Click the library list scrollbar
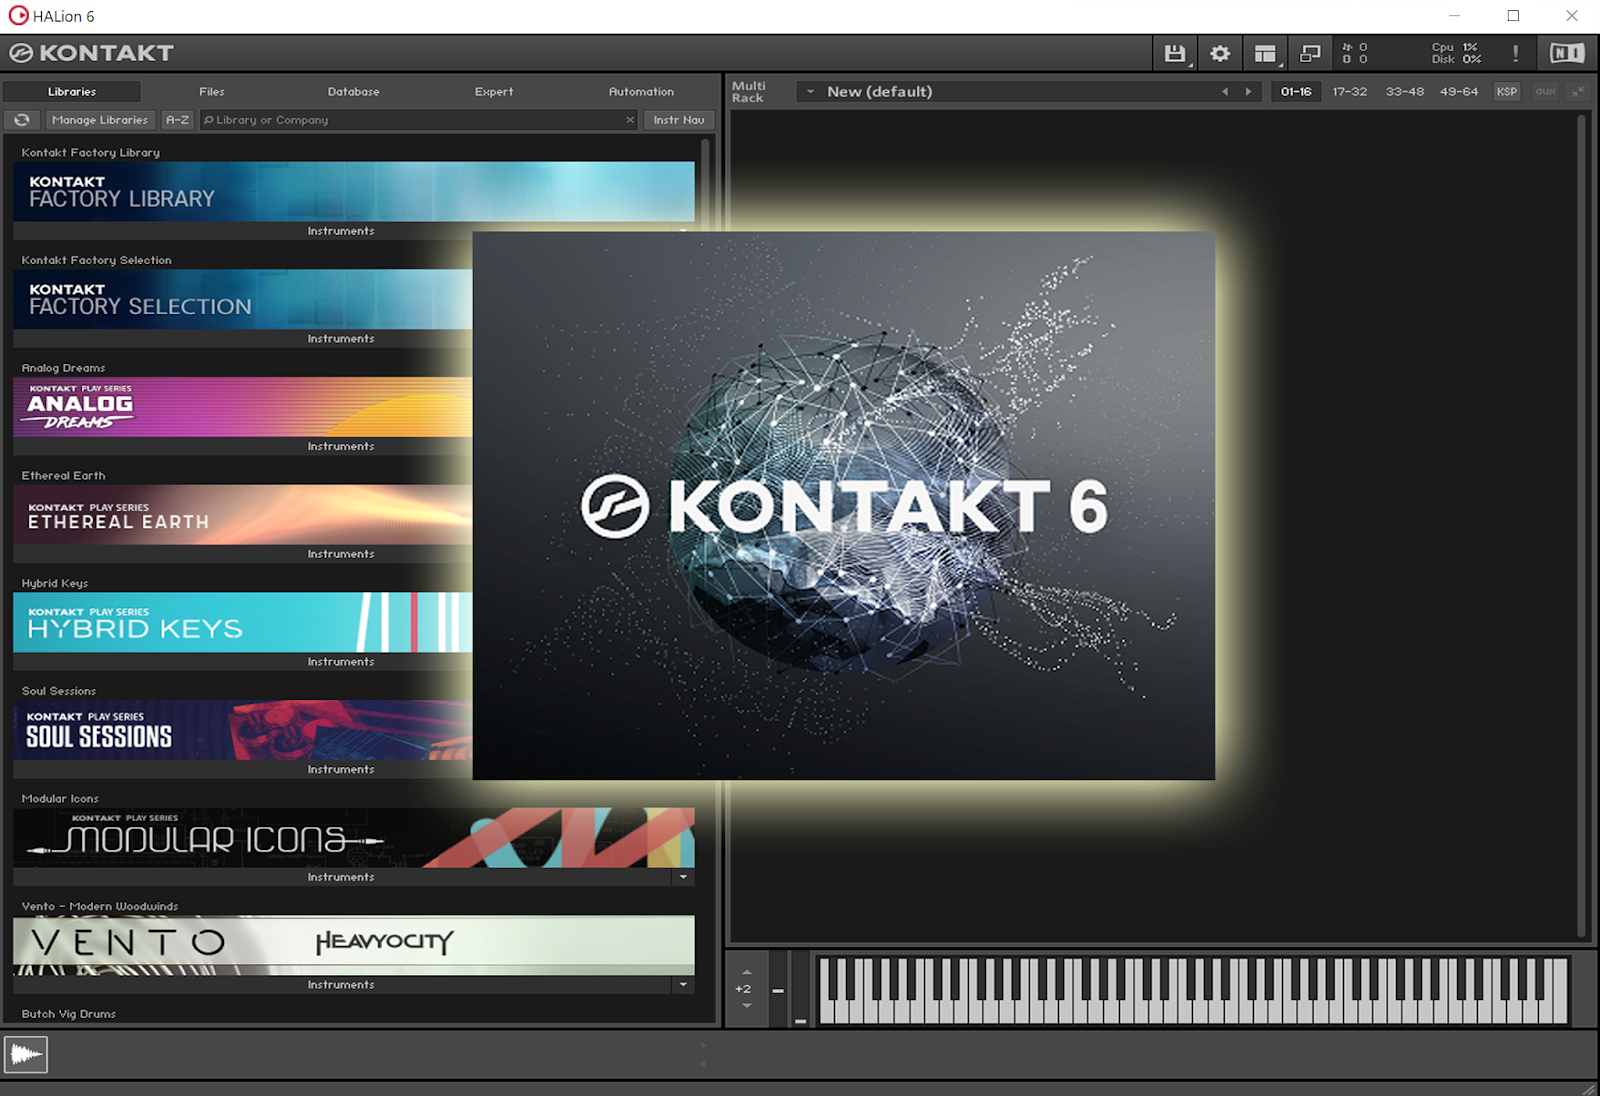The image size is (1600, 1096). click(x=706, y=185)
